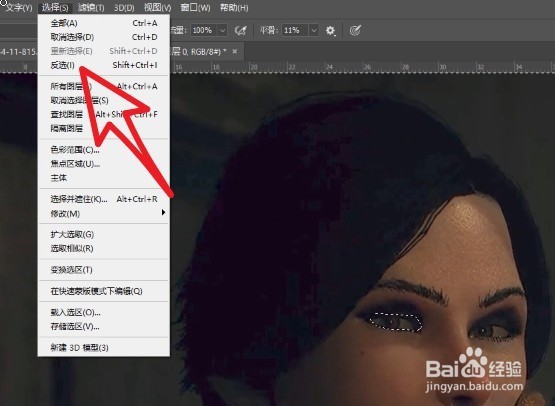Open the 视图(V) menu
Image resolution: width=555 pixels, height=406 pixels.
click(x=158, y=7)
